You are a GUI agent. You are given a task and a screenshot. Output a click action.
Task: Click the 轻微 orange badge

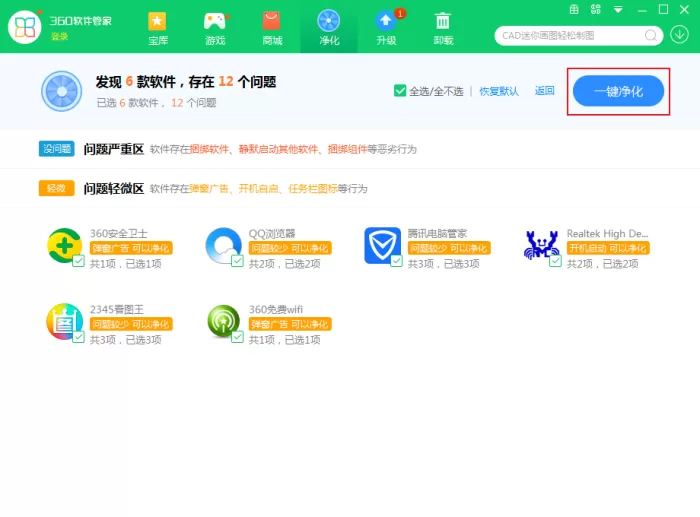57,188
